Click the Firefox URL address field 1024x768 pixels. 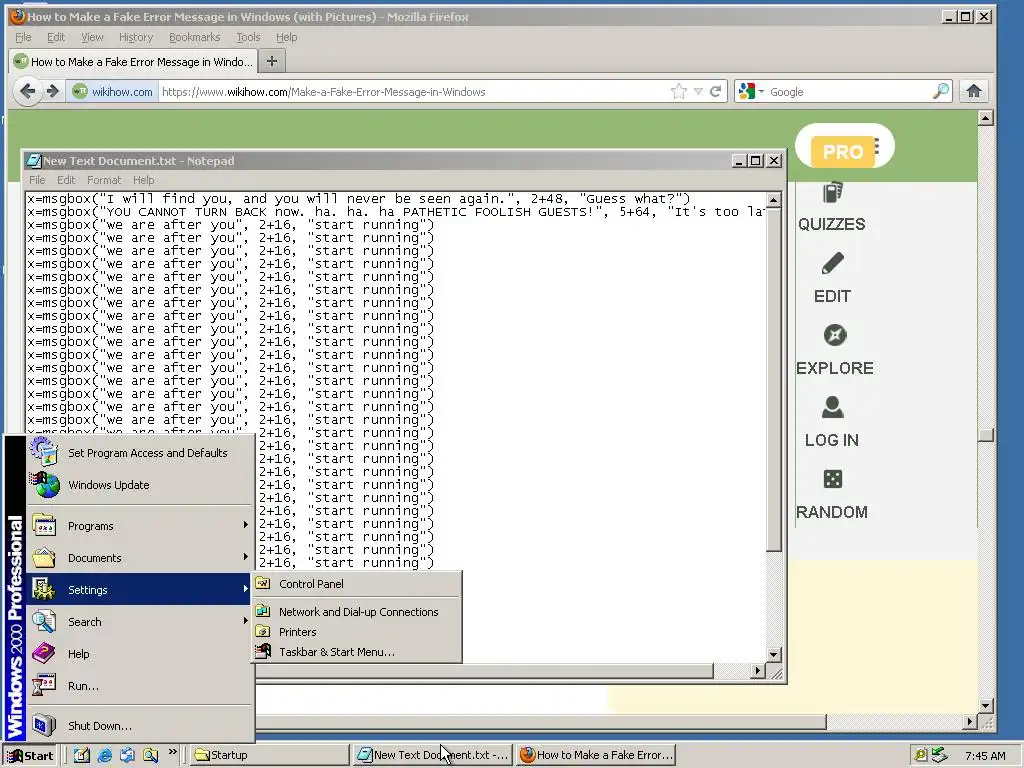pyautogui.click(x=413, y=92)
